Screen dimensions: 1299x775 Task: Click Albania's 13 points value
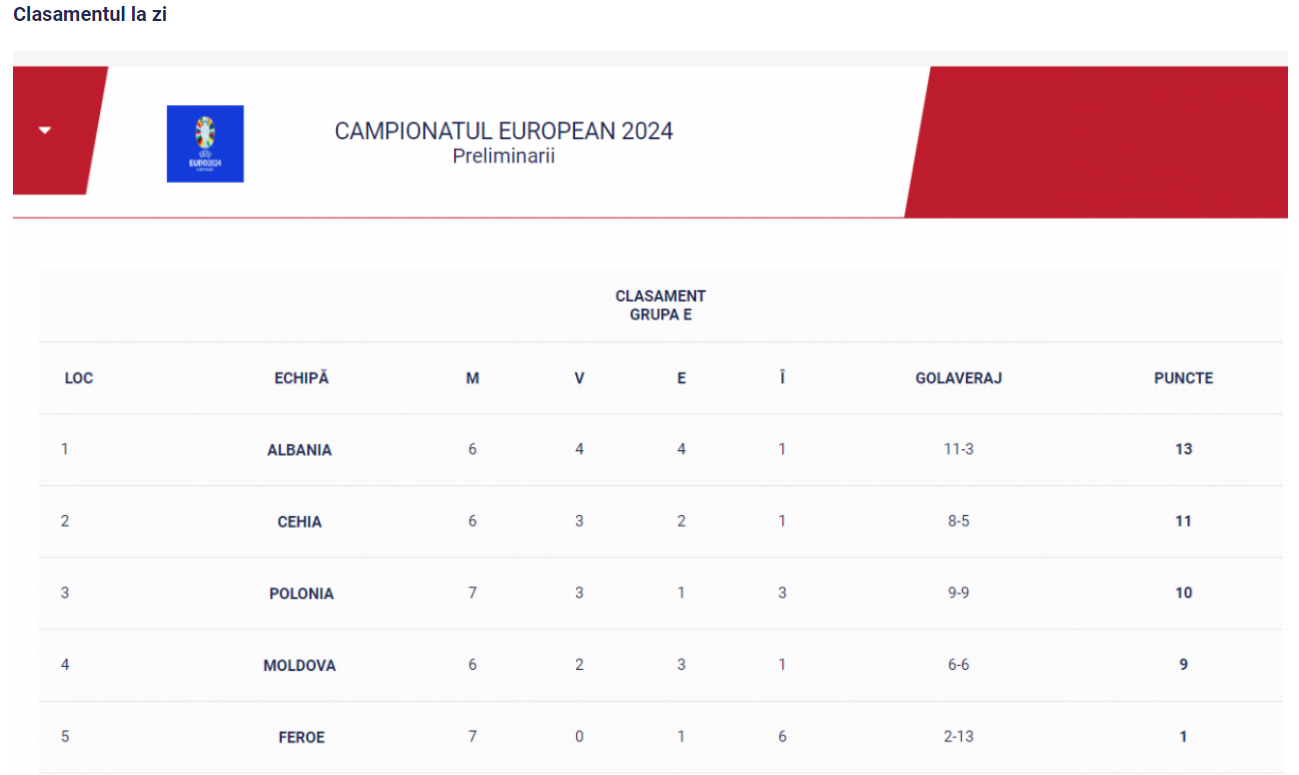[1184, 449]
